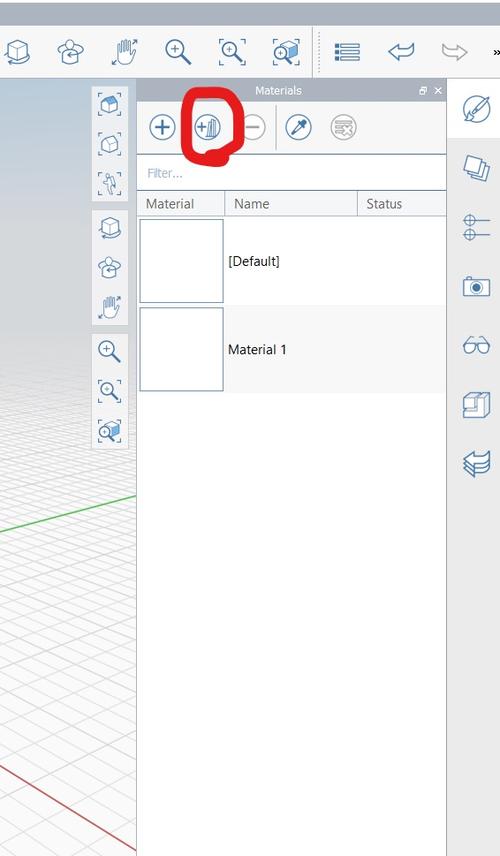Select Look Around in the vertical viewport toolbar
The height and width of the screenshot is (856, 500).
coord(110,268)
